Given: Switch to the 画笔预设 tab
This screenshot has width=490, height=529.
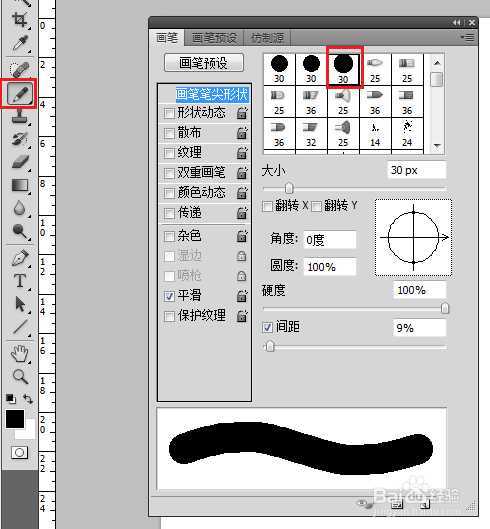Looking at the screenshot, I should [214, 38].
